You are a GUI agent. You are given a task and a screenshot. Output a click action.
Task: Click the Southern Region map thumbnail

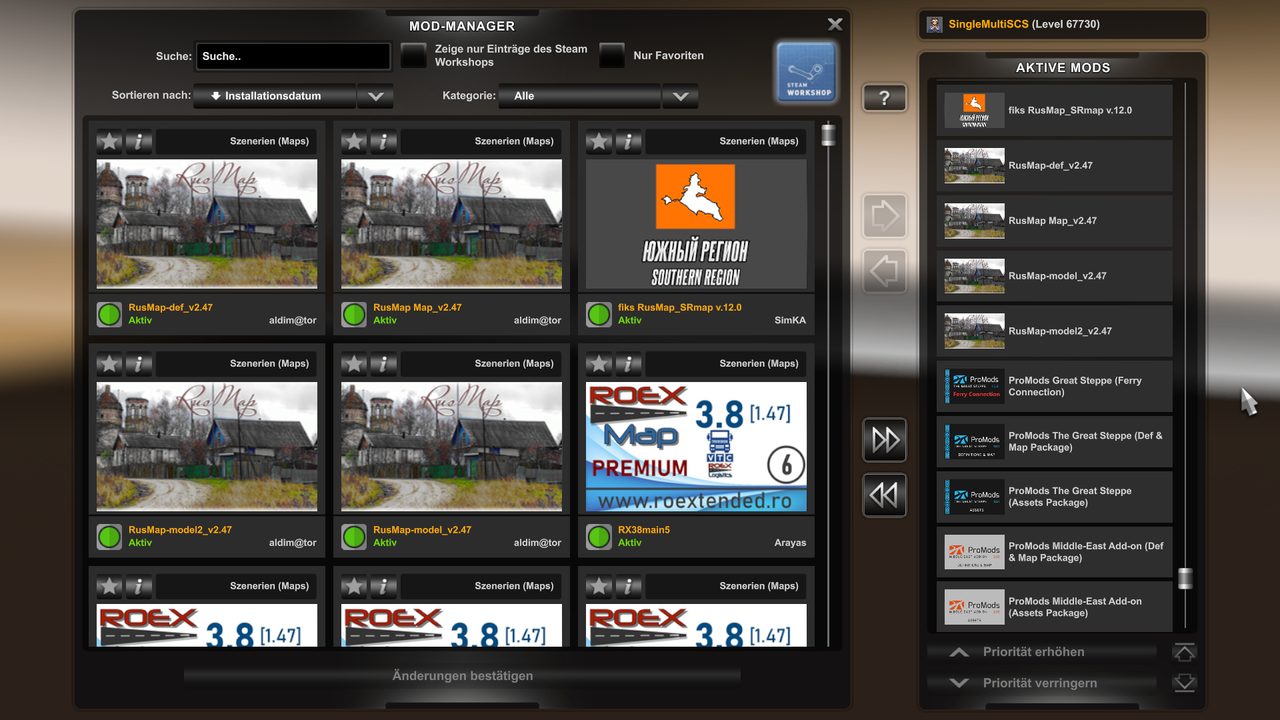(x=696, y=224)
